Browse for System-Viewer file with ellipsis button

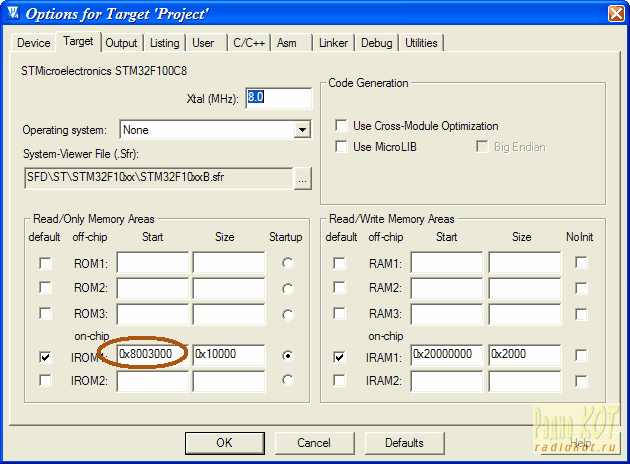(303, 178)
